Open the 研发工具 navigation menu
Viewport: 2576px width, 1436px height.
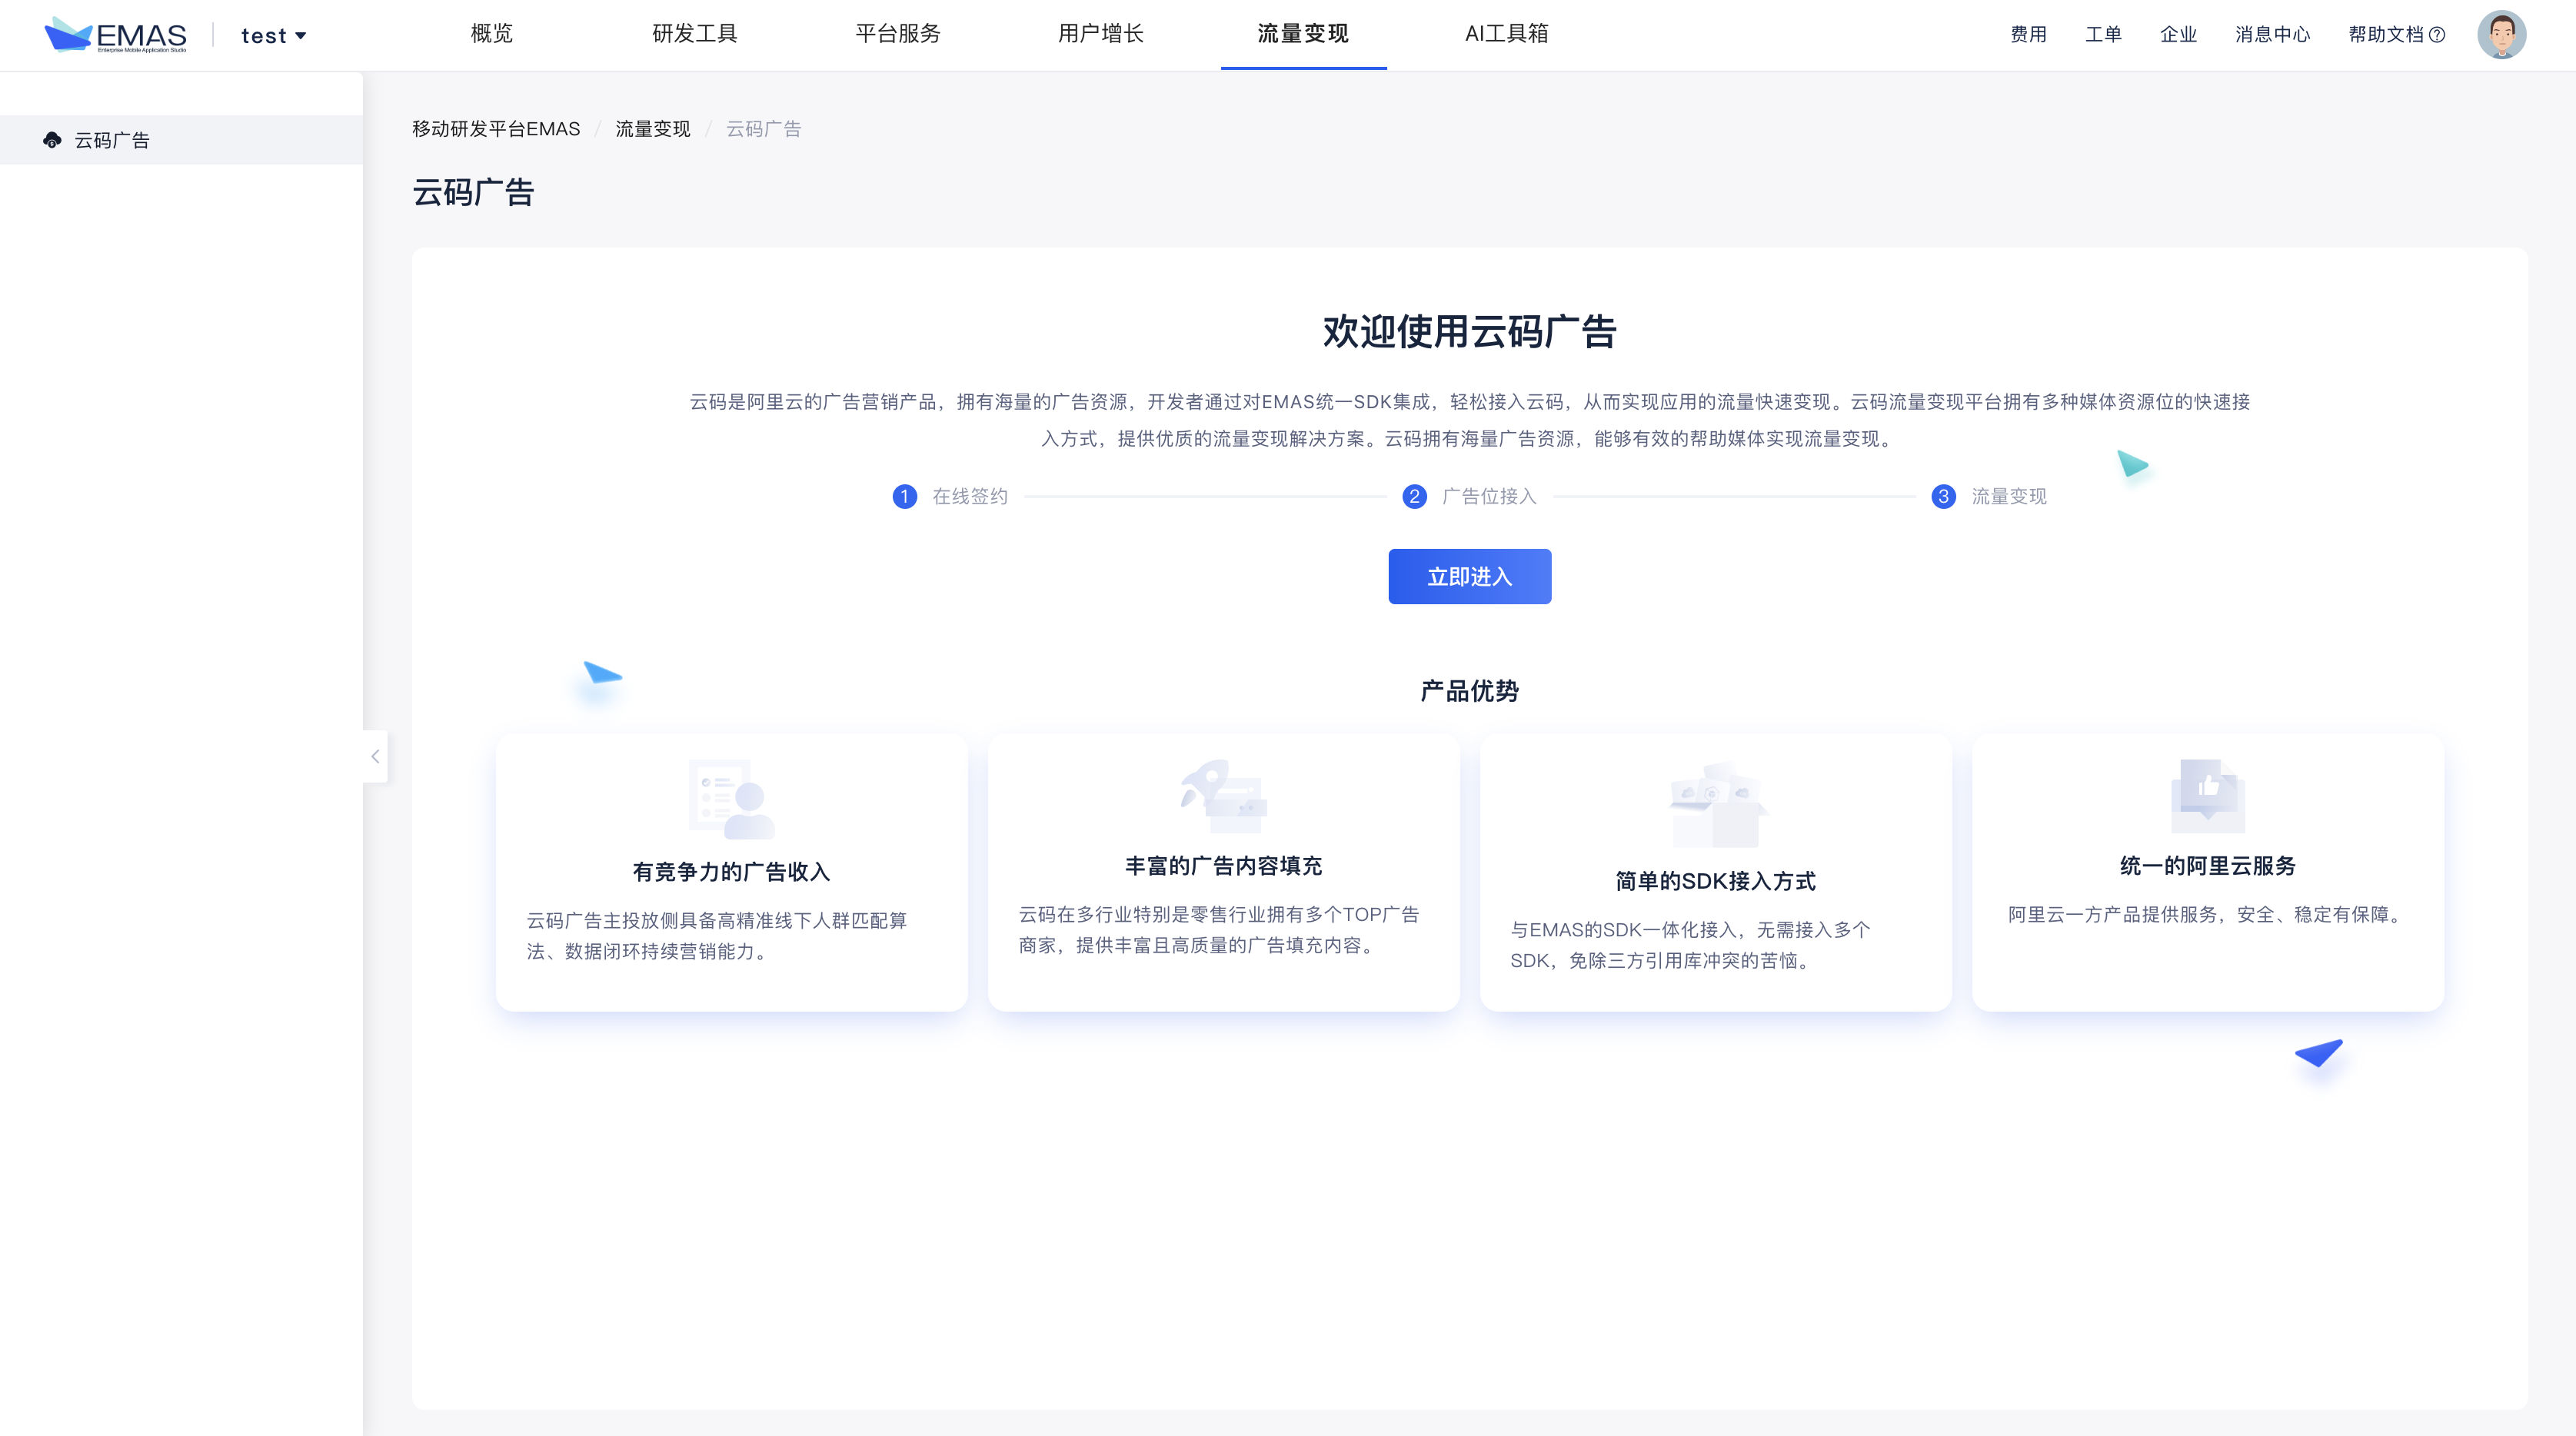694,34
